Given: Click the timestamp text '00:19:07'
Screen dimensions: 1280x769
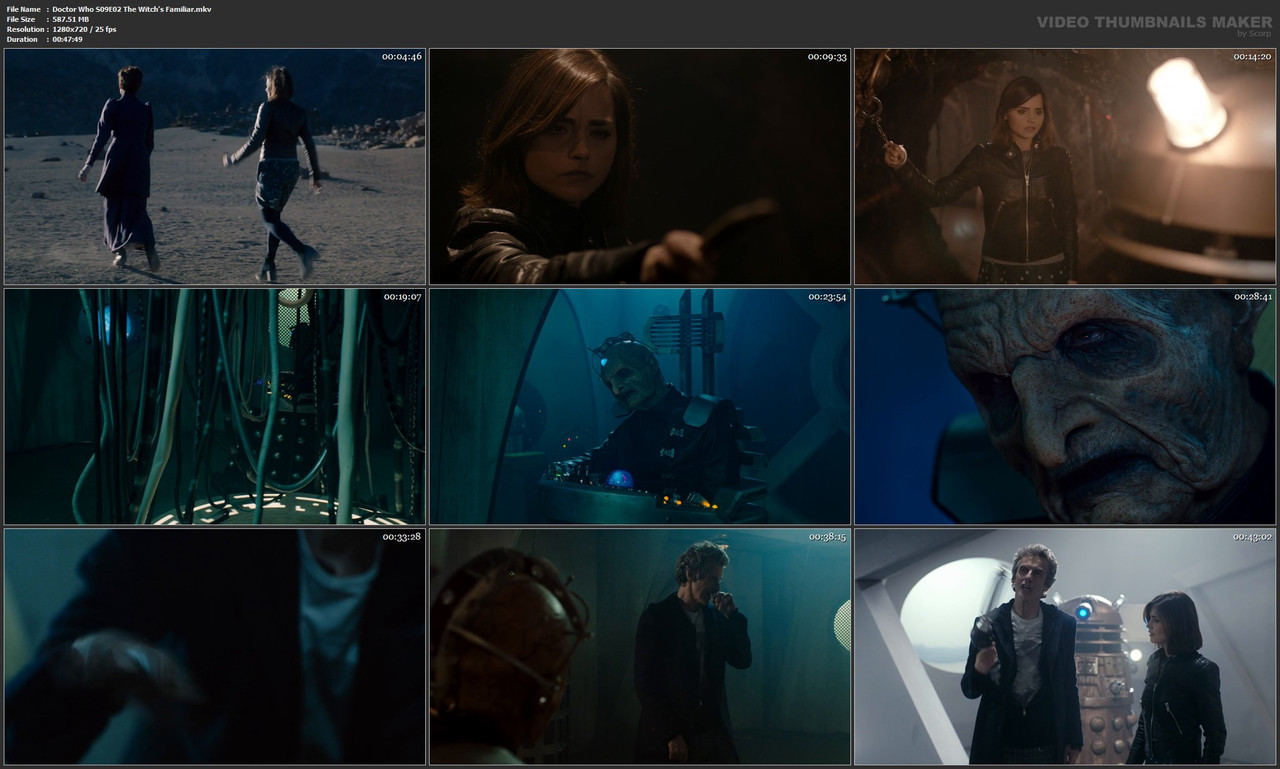Looking at the screenshot, I should [x=401, y=297].
